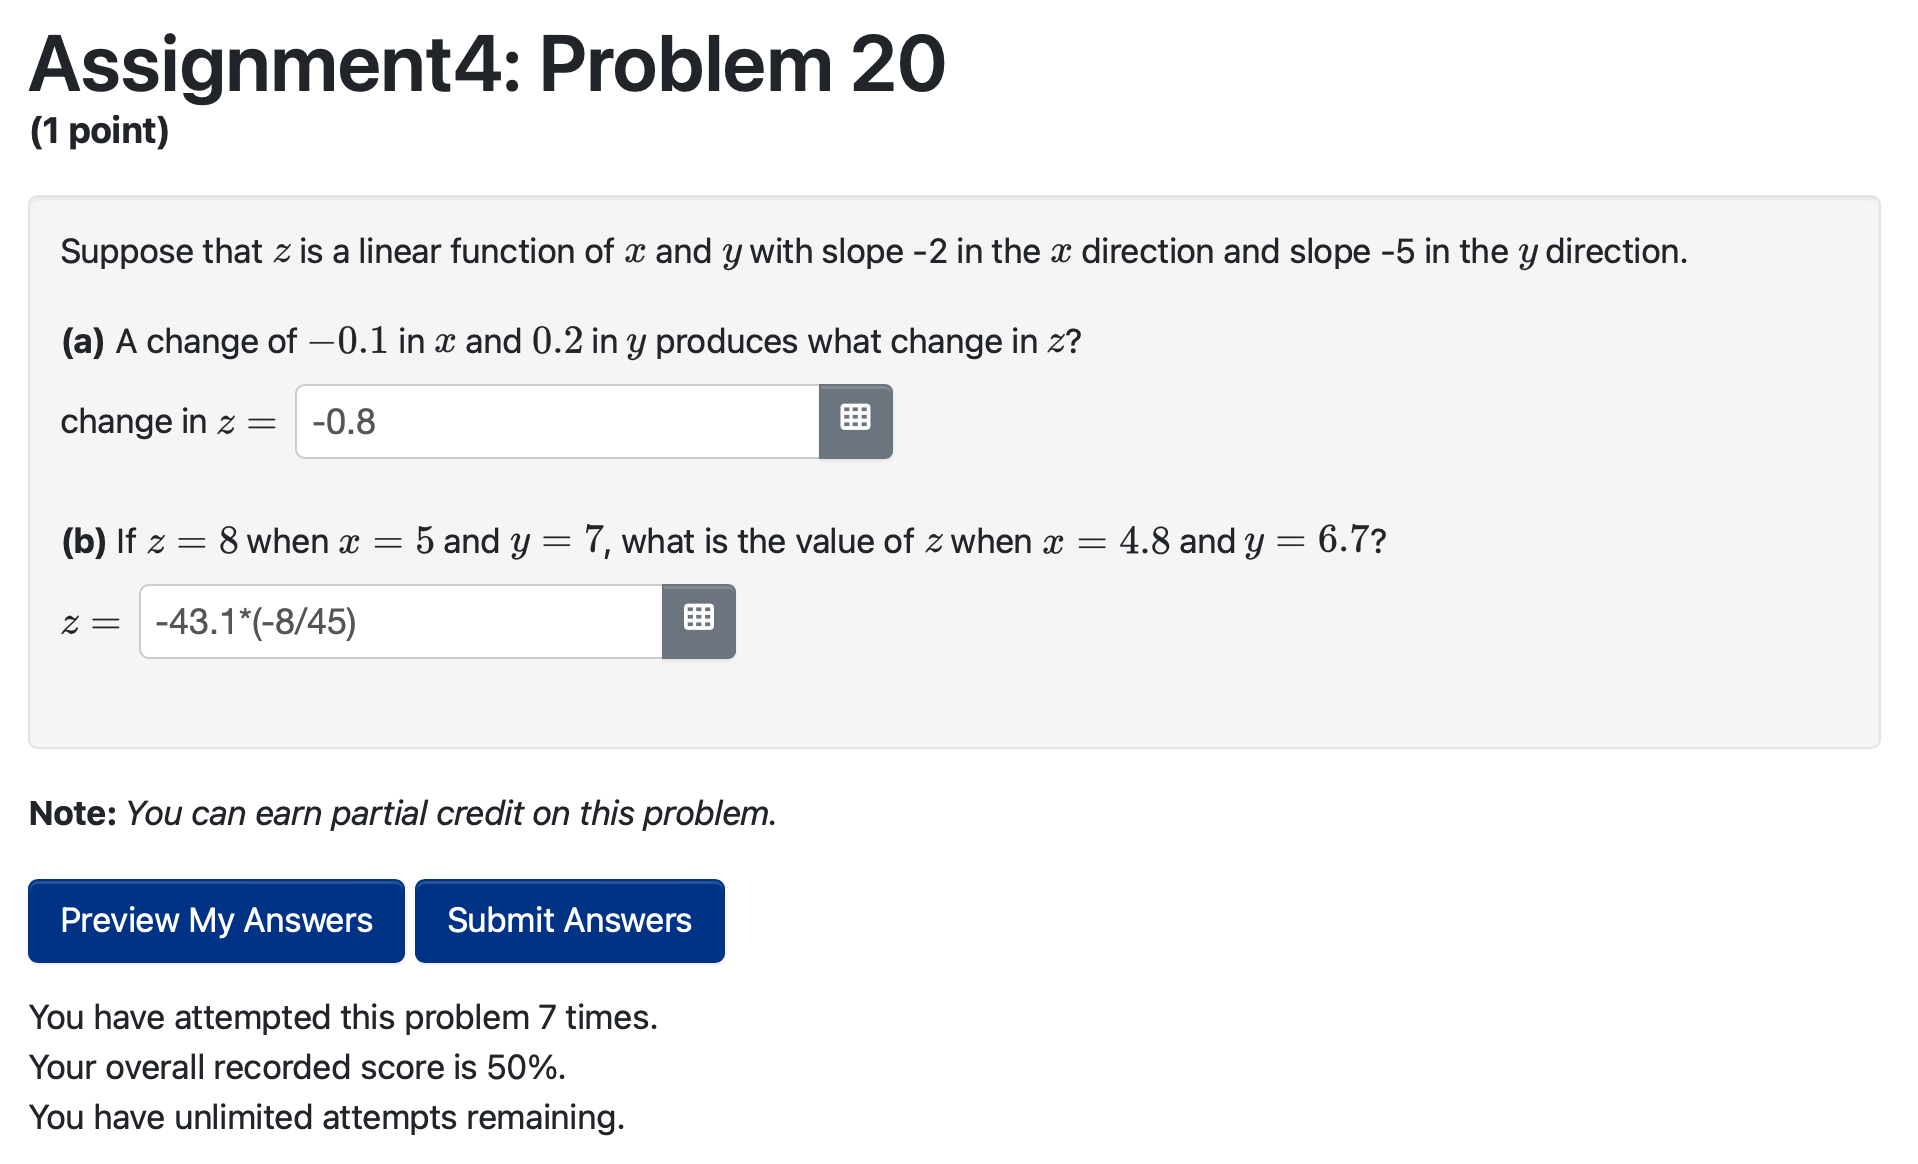The width and height of the screenshot is (1918, 1164).
Task: Click the math keypad icon beside the z answer
Action: coord(698,621)
